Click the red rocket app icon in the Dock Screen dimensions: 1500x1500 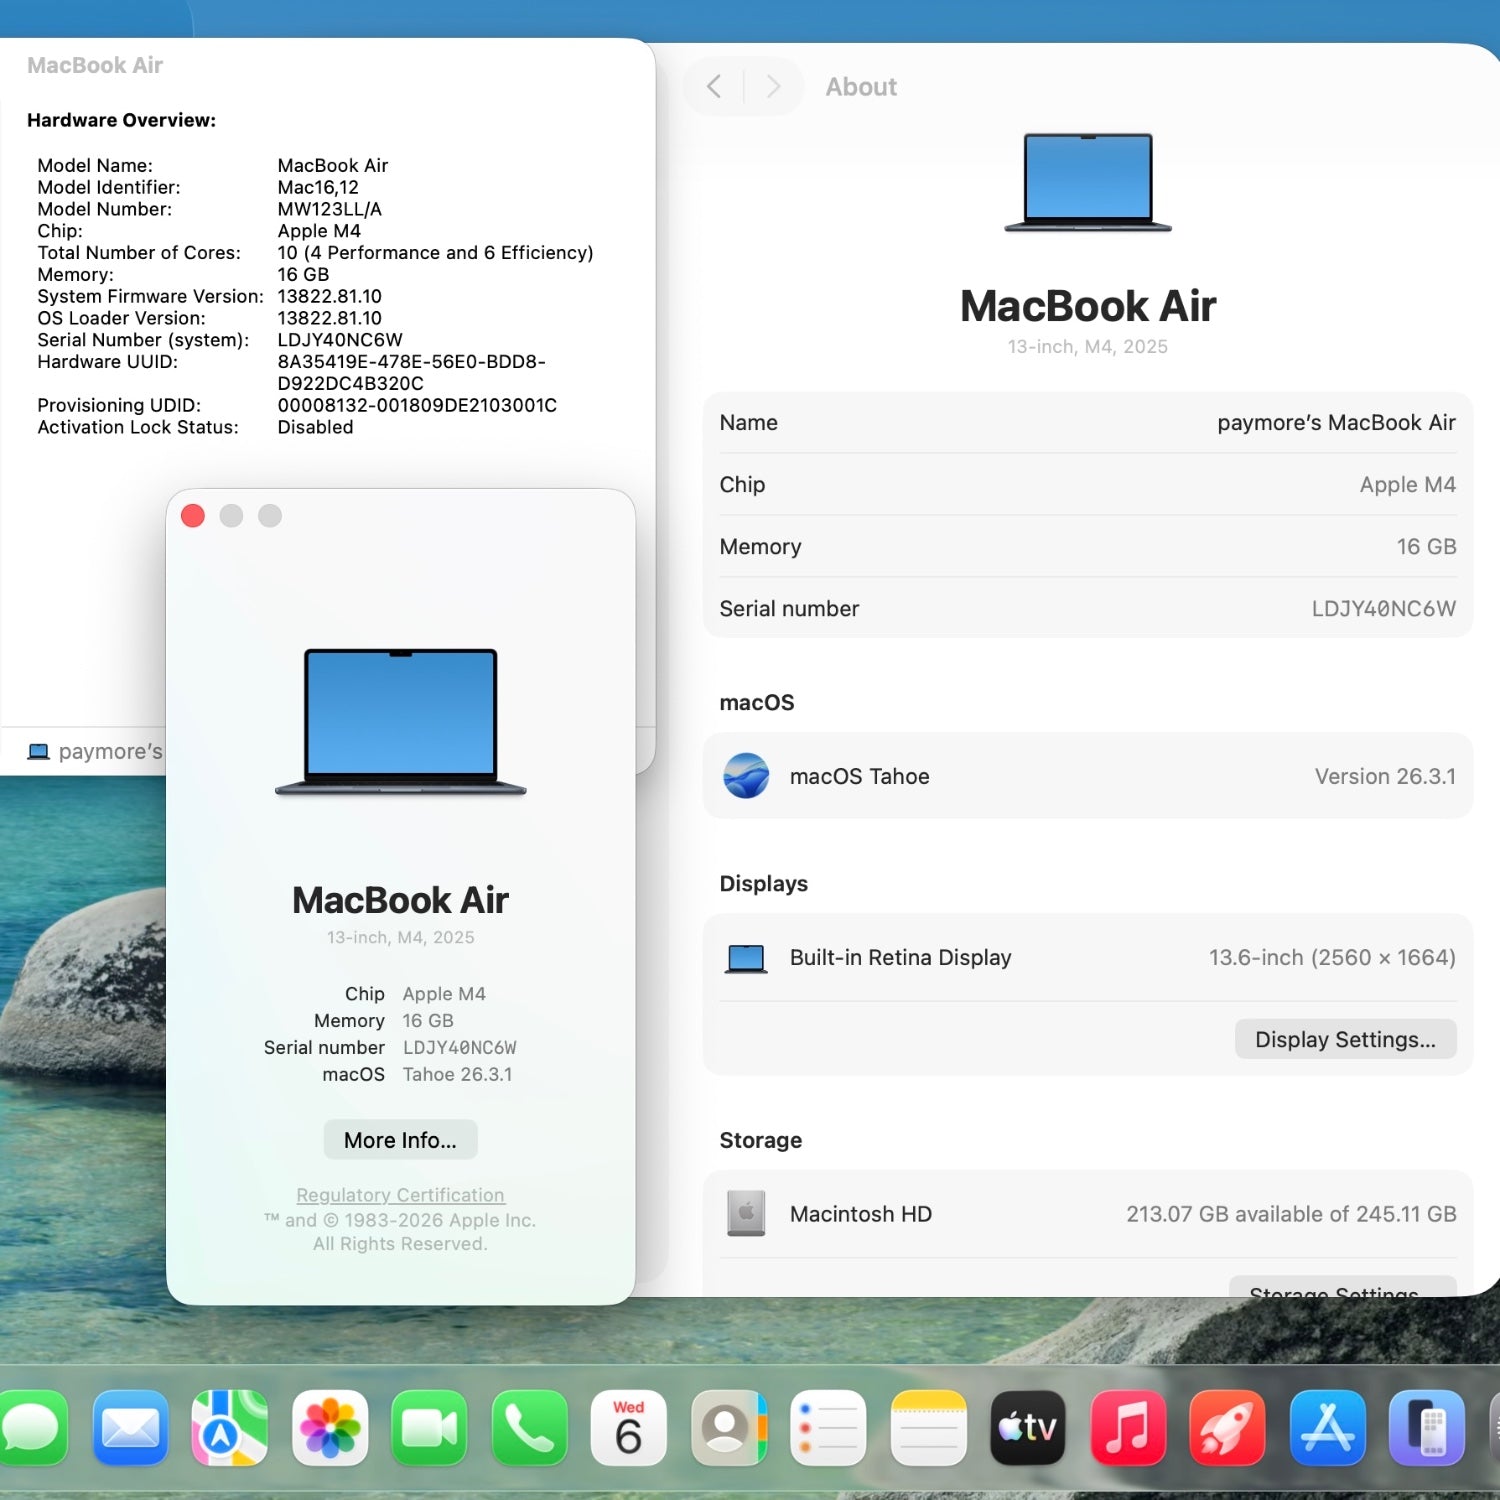1227,1427
